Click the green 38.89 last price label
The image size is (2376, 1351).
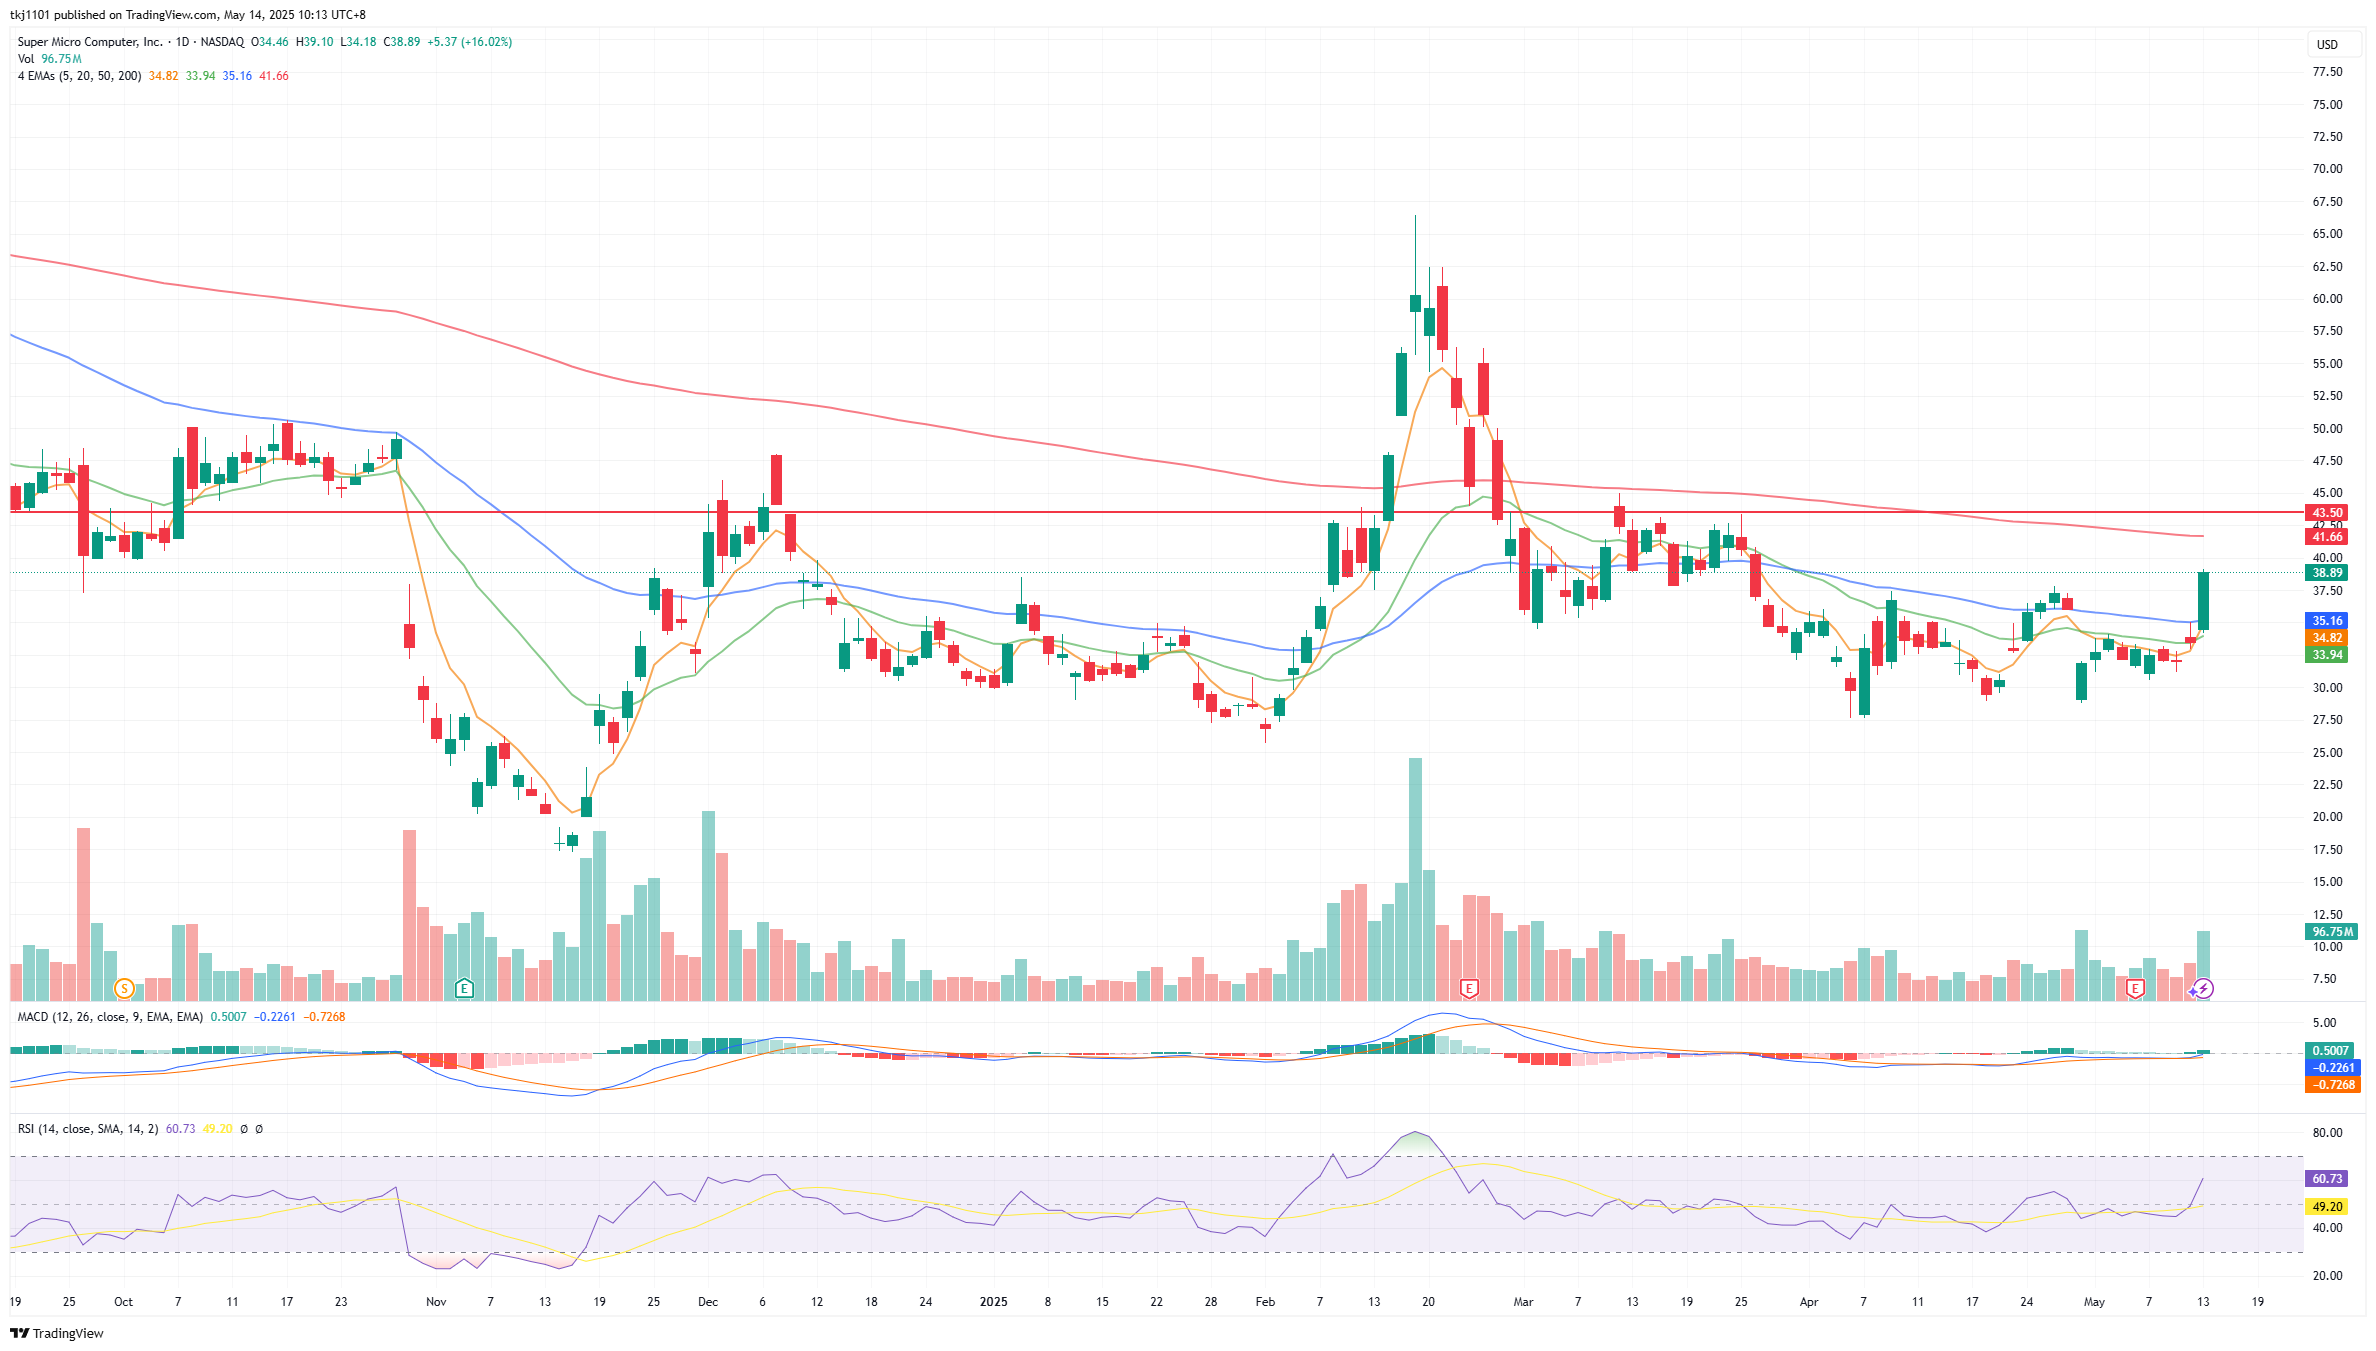pos(2327,573)
